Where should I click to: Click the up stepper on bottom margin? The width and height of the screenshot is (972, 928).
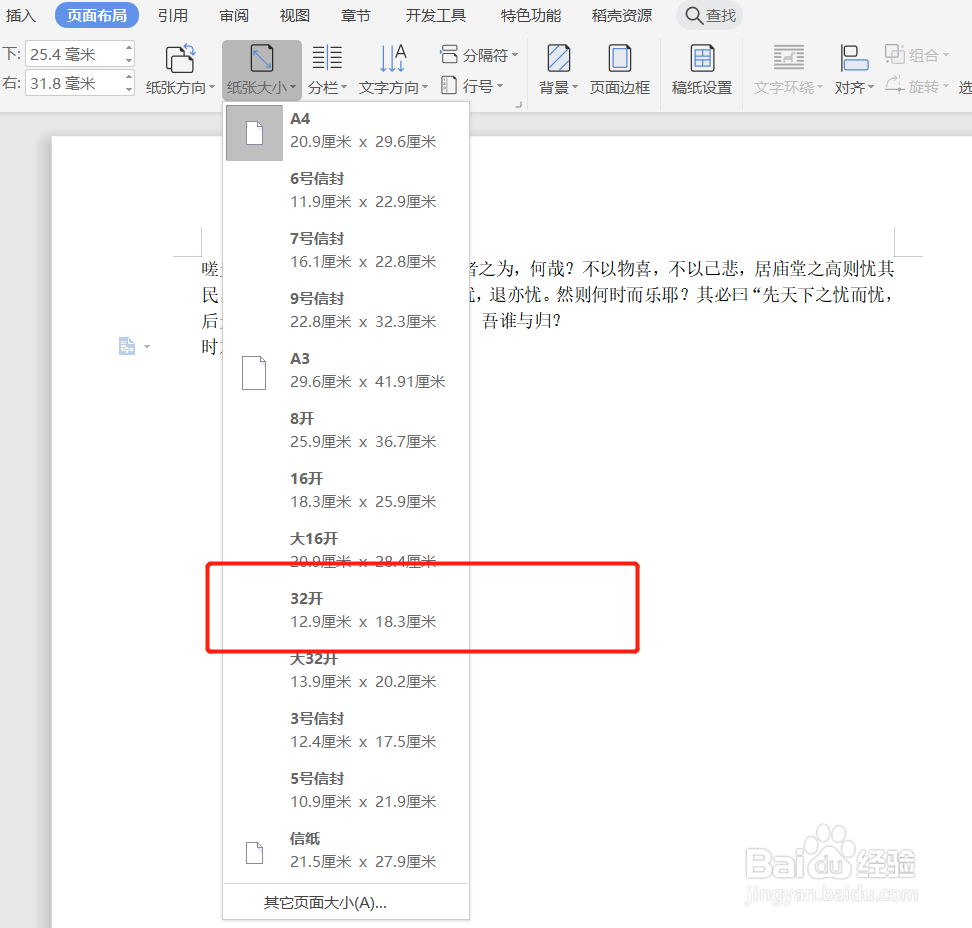[x=127, y=45]
